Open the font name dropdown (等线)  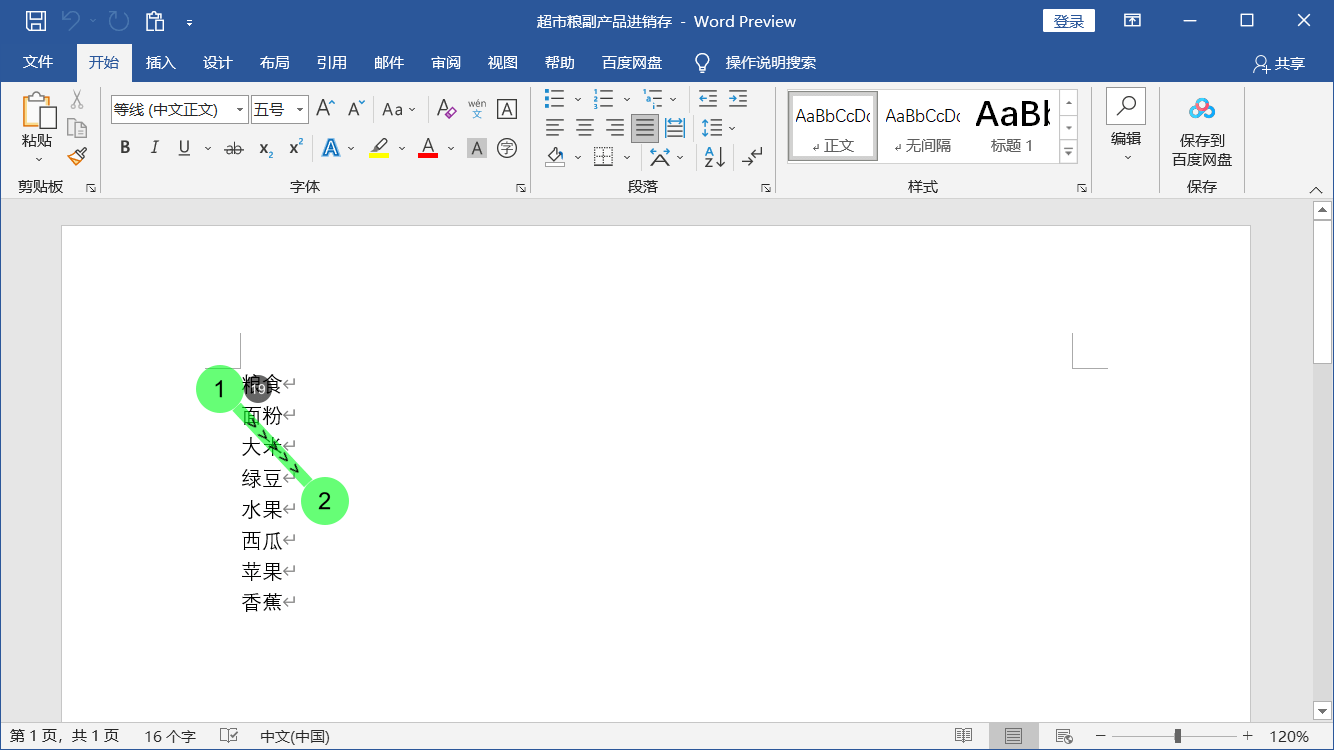pos(240,110)
